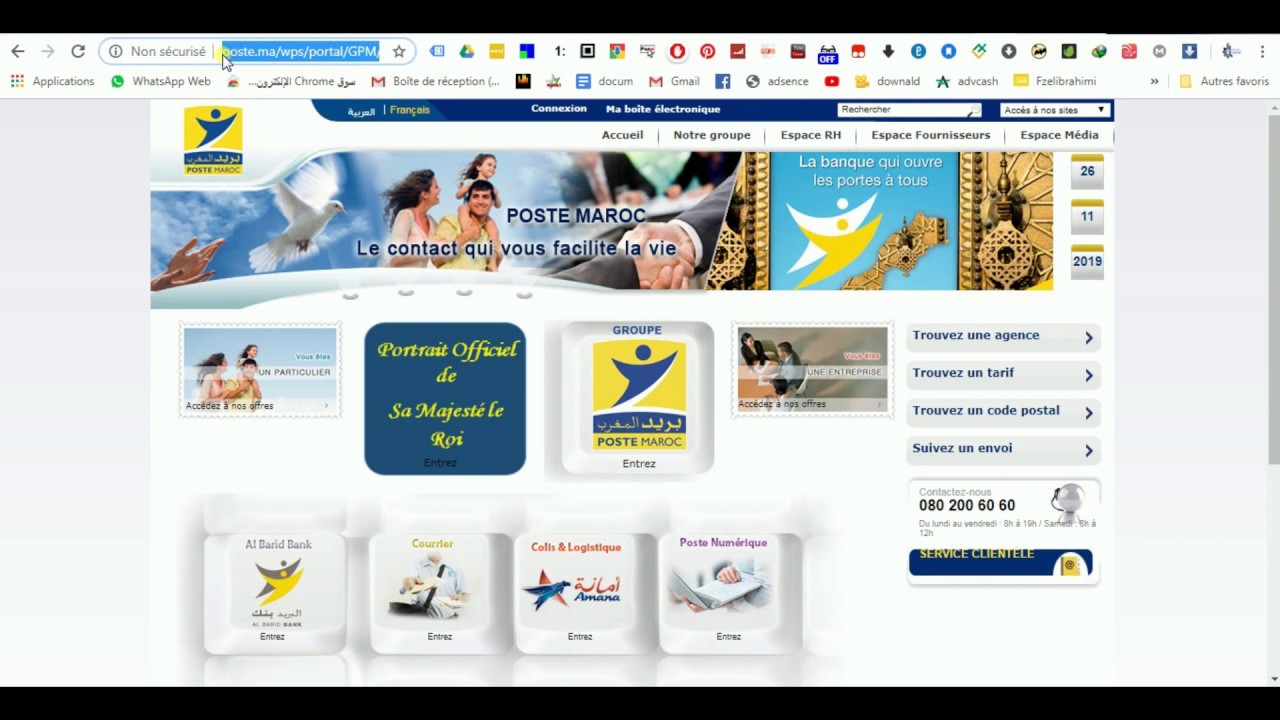
Task: Click the red Opera-style extension icon
Action: 677,51
